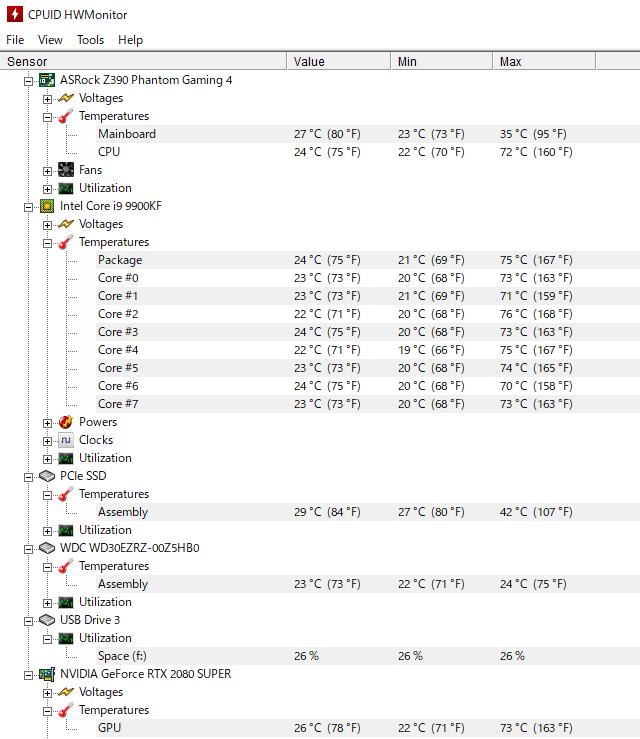This screenshot has width=640, height=739.
Task: Click the NVIDIA GeForce graphics card icon
Action: point(47,674)
